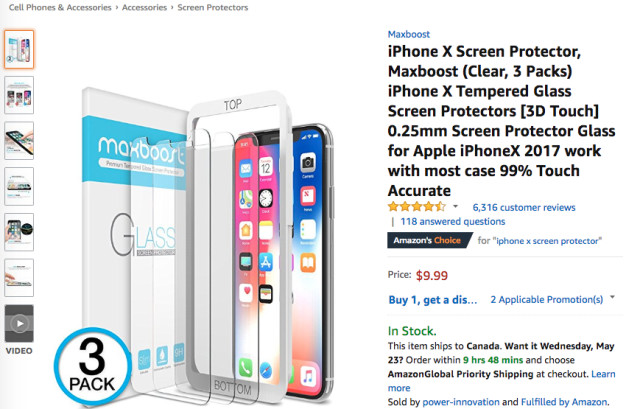Image resolution: width=640 pixels, height=409 pixels.
Task: Open the Accessories breadcrumb link
Action: (x=144, y=7)
